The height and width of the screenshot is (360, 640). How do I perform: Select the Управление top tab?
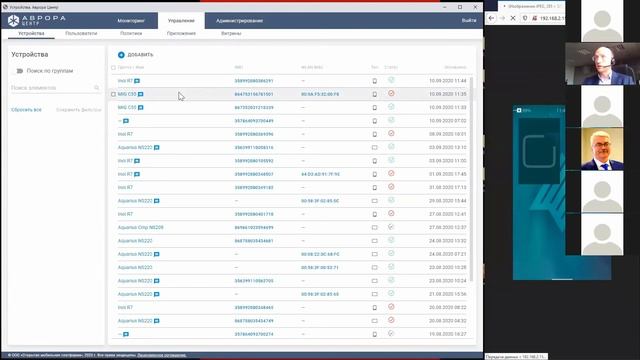pos(181,21)
